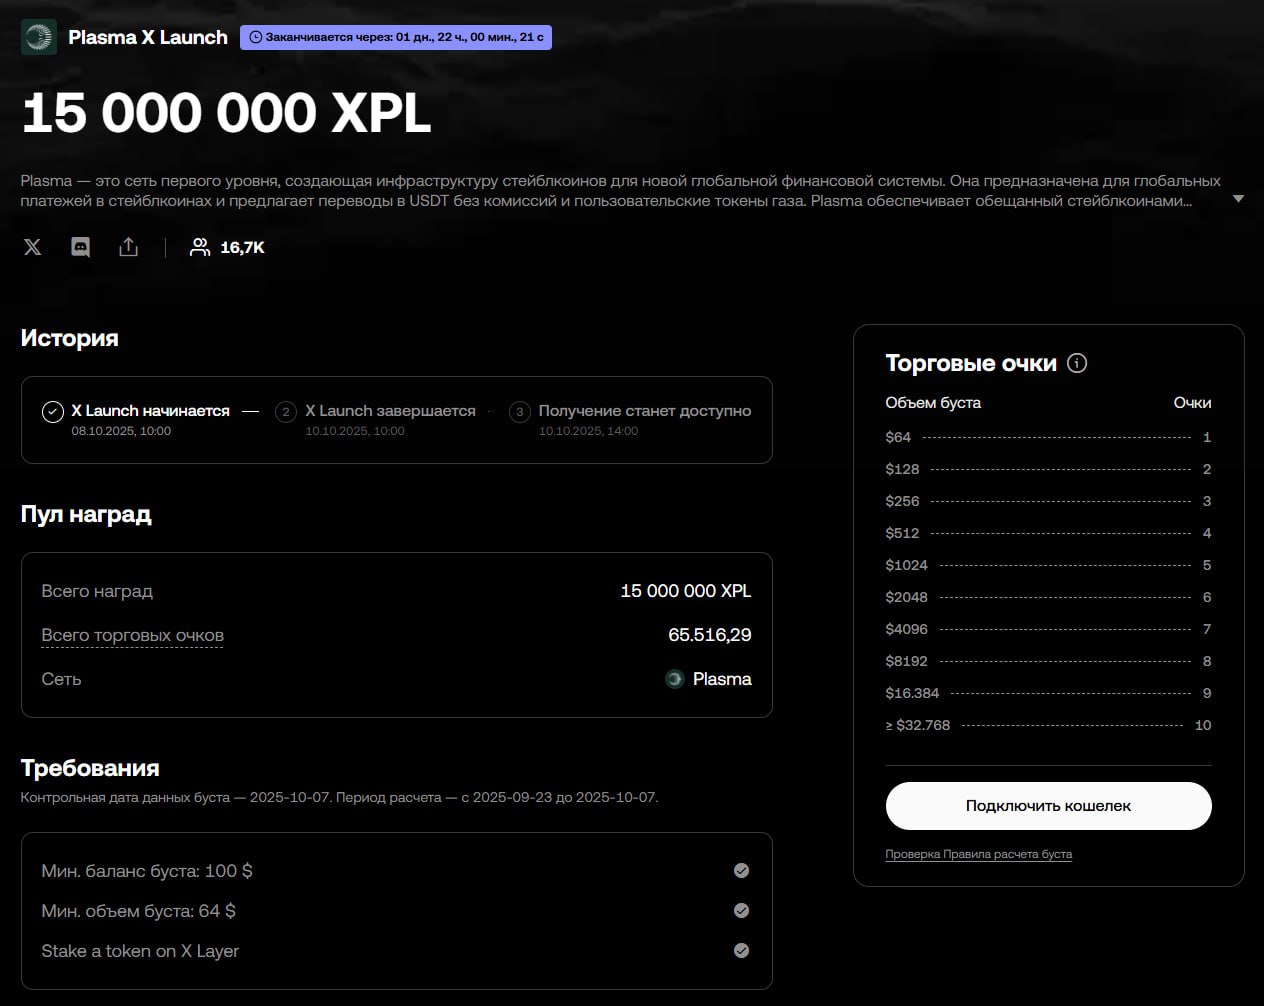Select the Получение станет доступно step
1264x1006 pixels.
[x=644, y=411]
